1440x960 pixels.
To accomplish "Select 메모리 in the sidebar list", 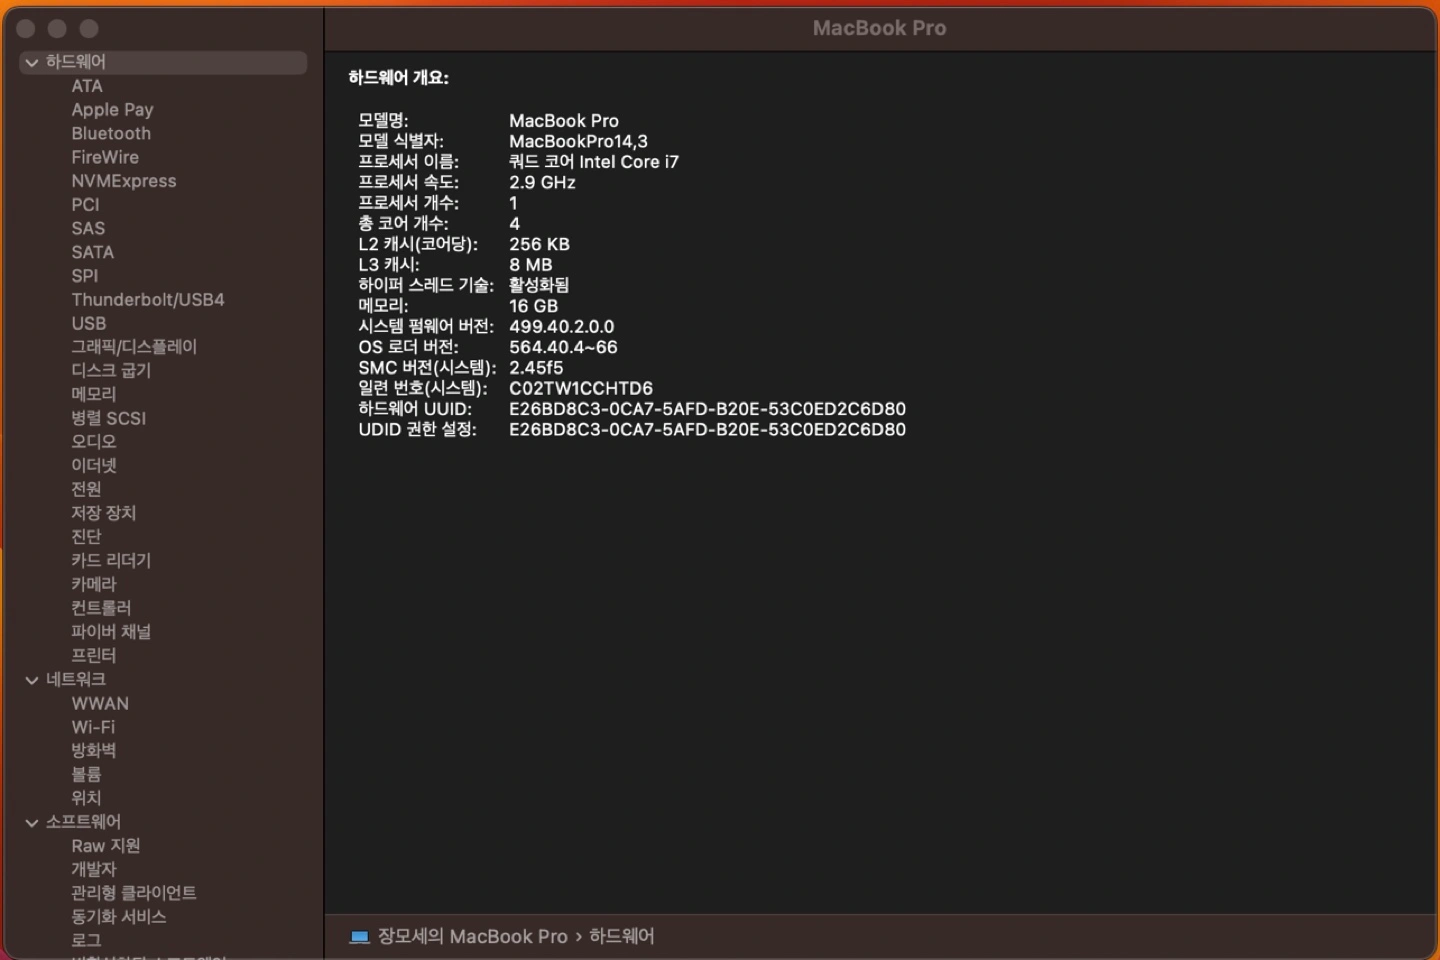I will 94,395.
